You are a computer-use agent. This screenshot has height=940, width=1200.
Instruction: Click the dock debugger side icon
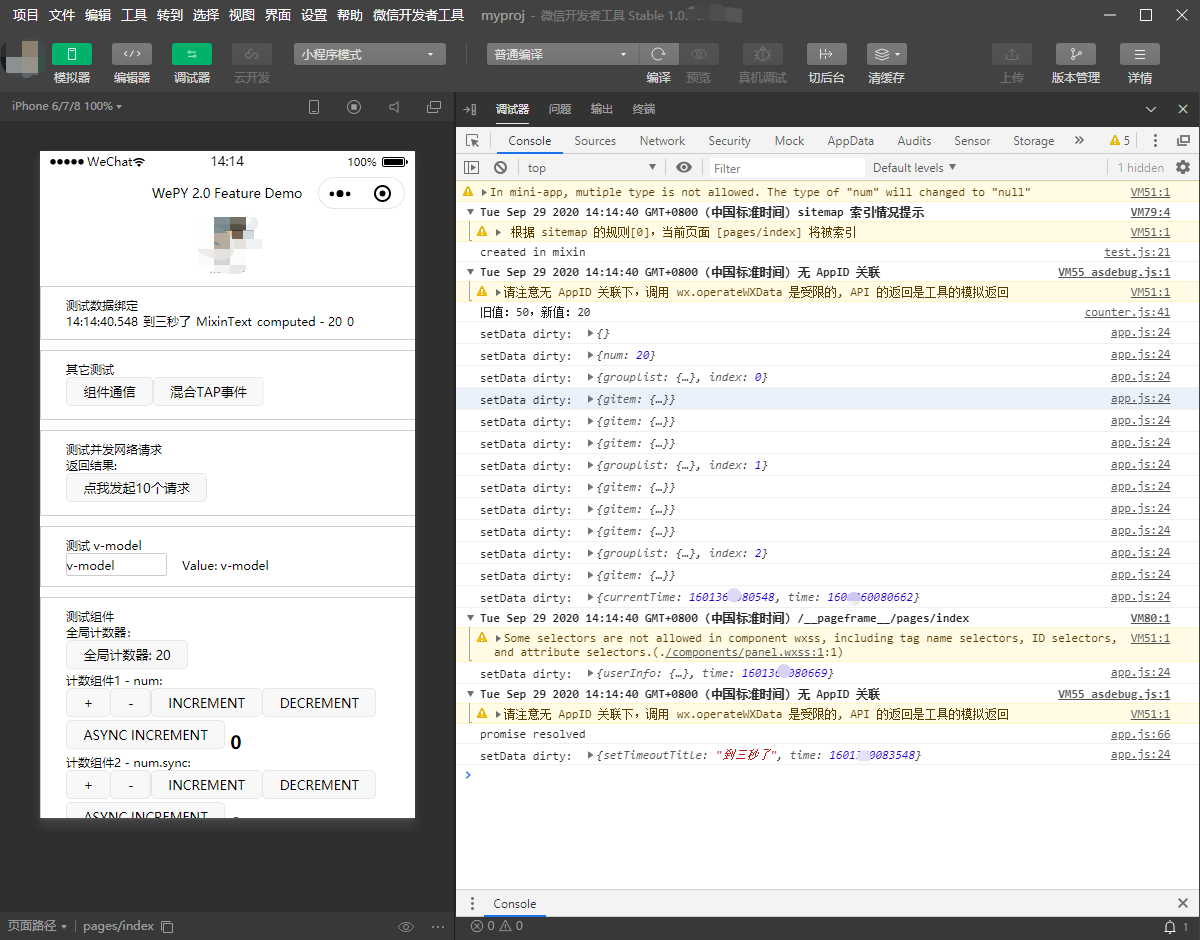[x=470, y=109]
